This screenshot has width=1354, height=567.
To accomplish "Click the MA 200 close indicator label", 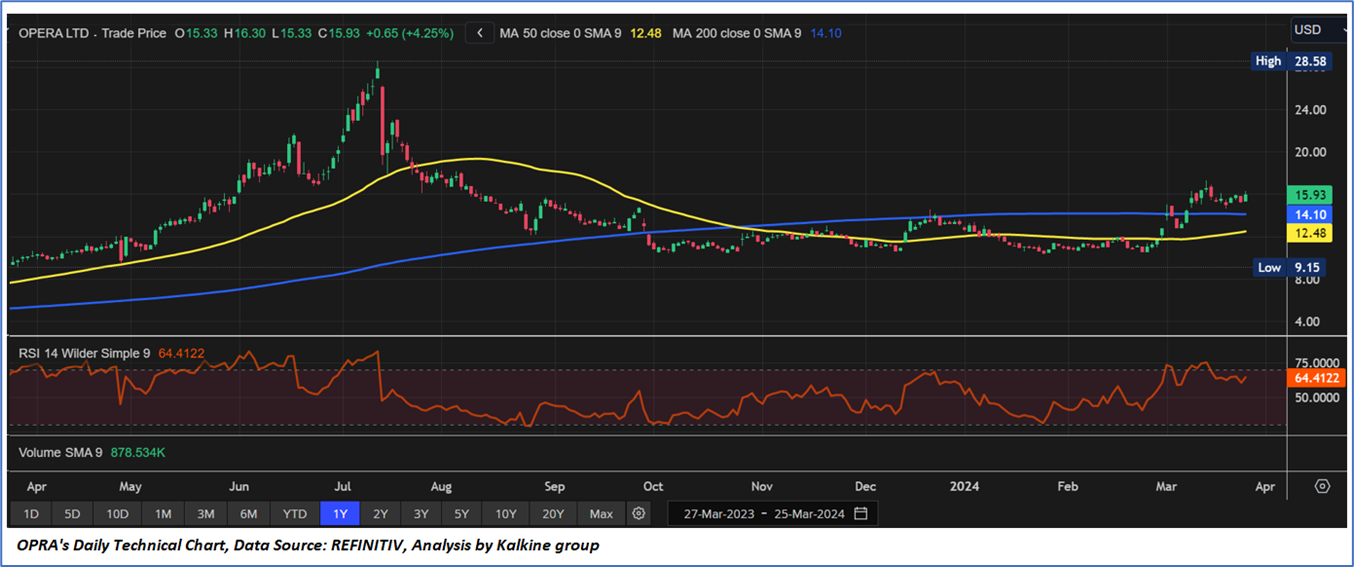I will pyautogui.click(x=736, y=33).
